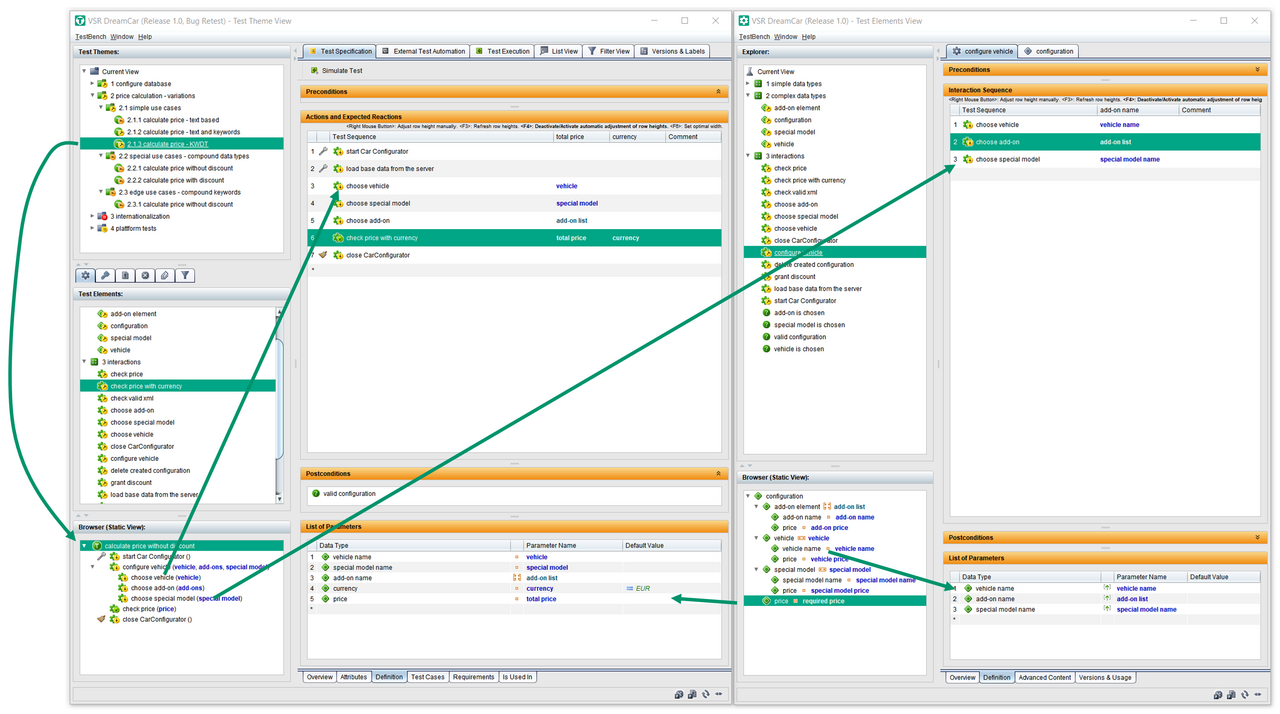Screen dimensions: 1280x714
Task: Click the green check icon beside valid configuration postcondition
Action: tap(315, 494)
